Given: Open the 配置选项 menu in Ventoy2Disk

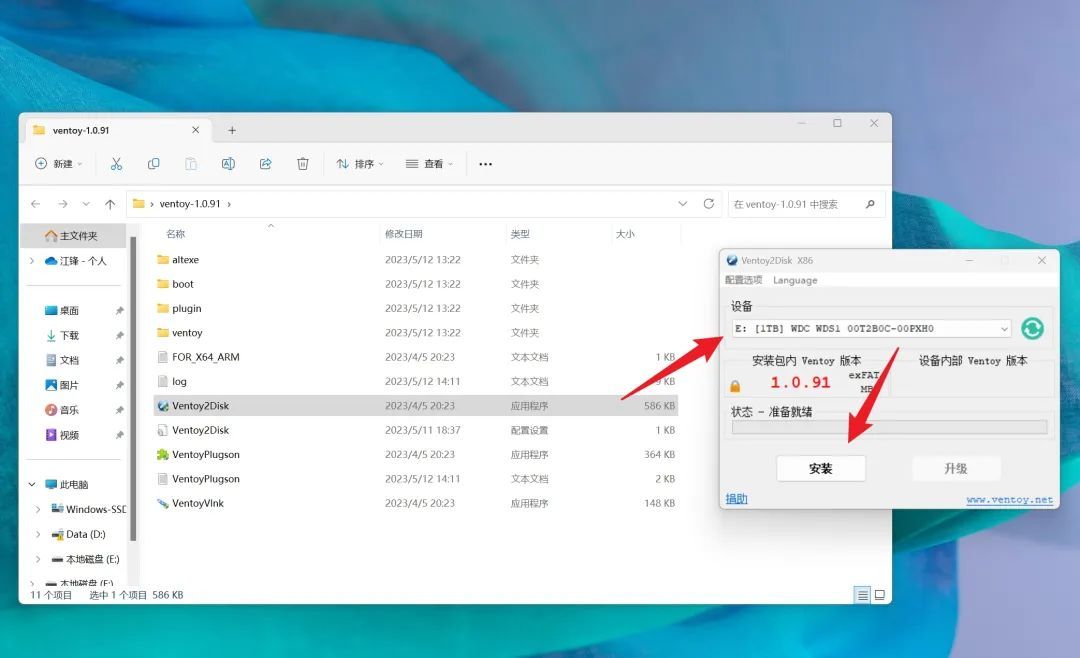Looking at the screenshot, I should pos(744,280).
